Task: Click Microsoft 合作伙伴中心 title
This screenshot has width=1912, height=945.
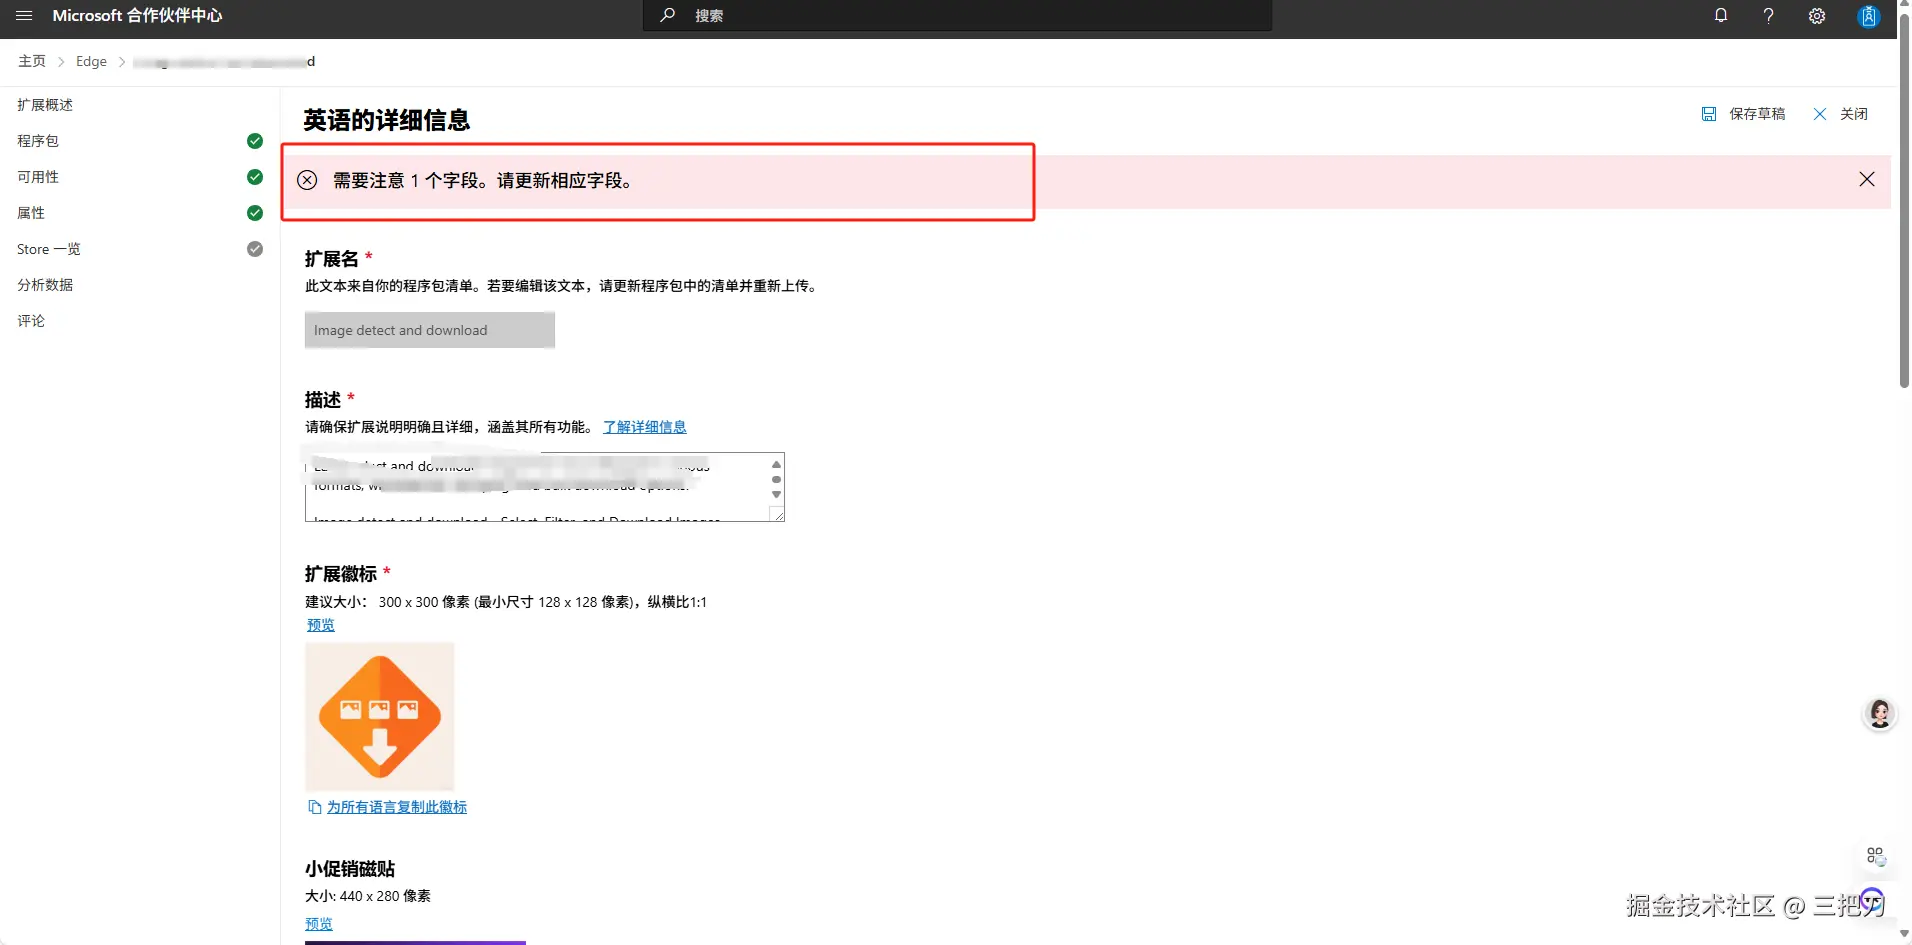Action: click(x=138, y=16)
